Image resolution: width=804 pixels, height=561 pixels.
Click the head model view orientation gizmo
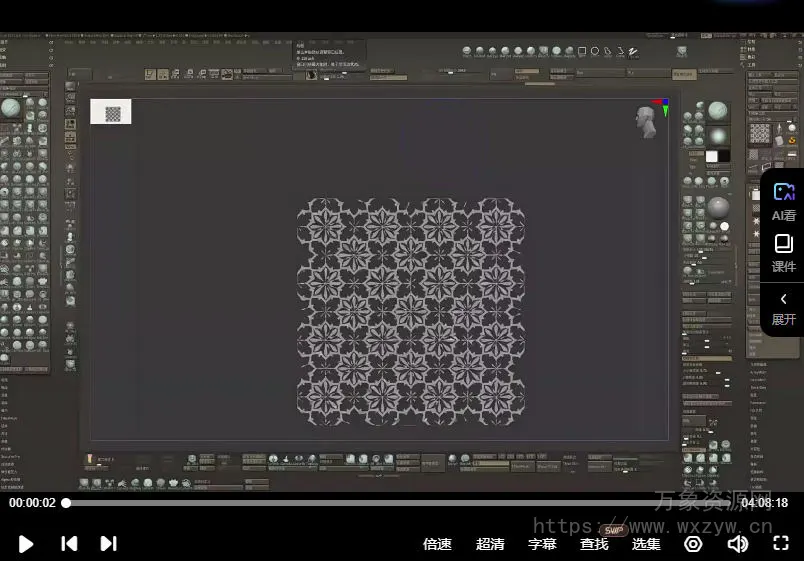tap(647, 122)
